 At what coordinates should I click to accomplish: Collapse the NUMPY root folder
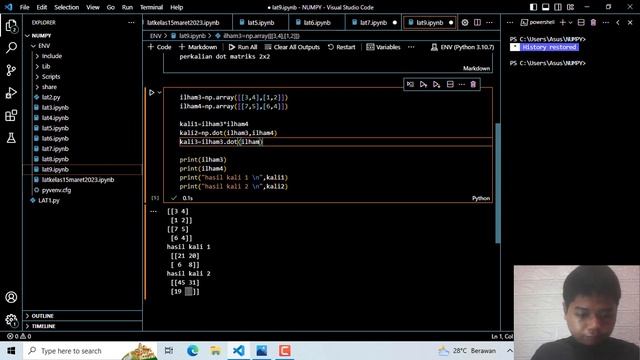pos(27,36)
